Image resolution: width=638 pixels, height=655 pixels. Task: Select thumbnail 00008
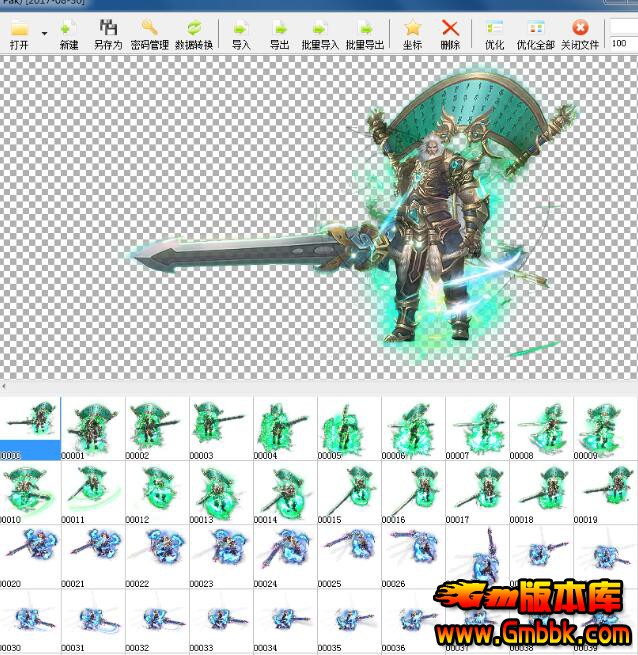coord(541,429)
